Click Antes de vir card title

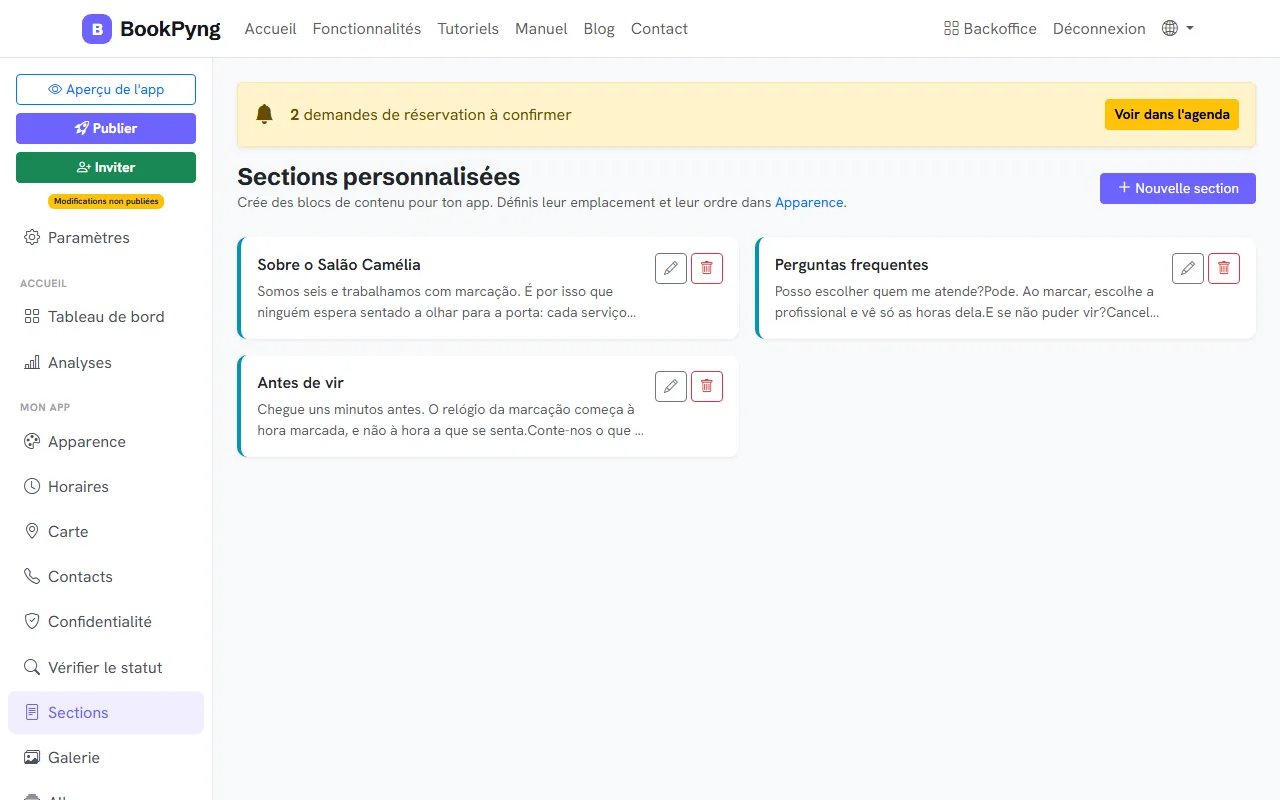(x=301, y=383)
